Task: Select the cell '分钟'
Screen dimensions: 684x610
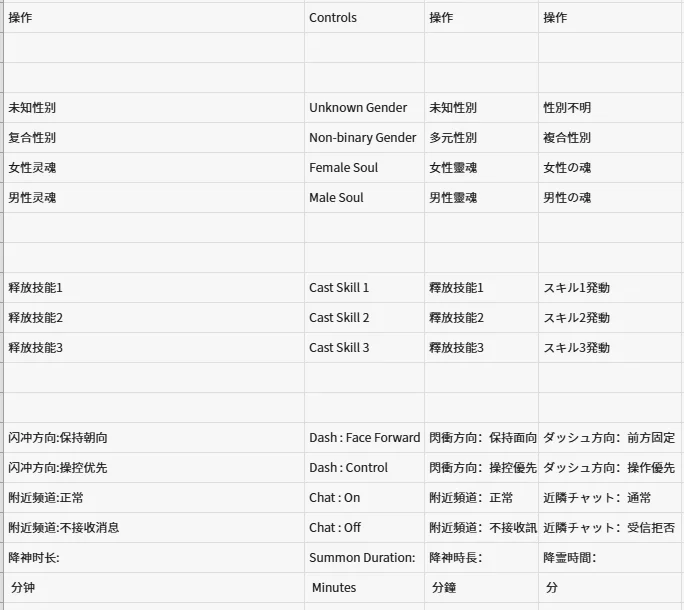Action: click(154, 588)
